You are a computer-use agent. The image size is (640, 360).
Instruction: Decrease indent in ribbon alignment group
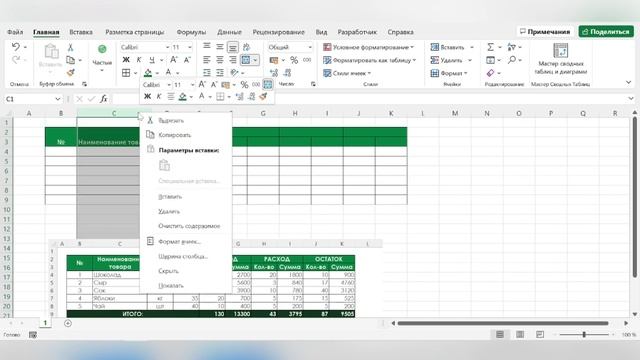pyautogui.click(x=207, y=73)
